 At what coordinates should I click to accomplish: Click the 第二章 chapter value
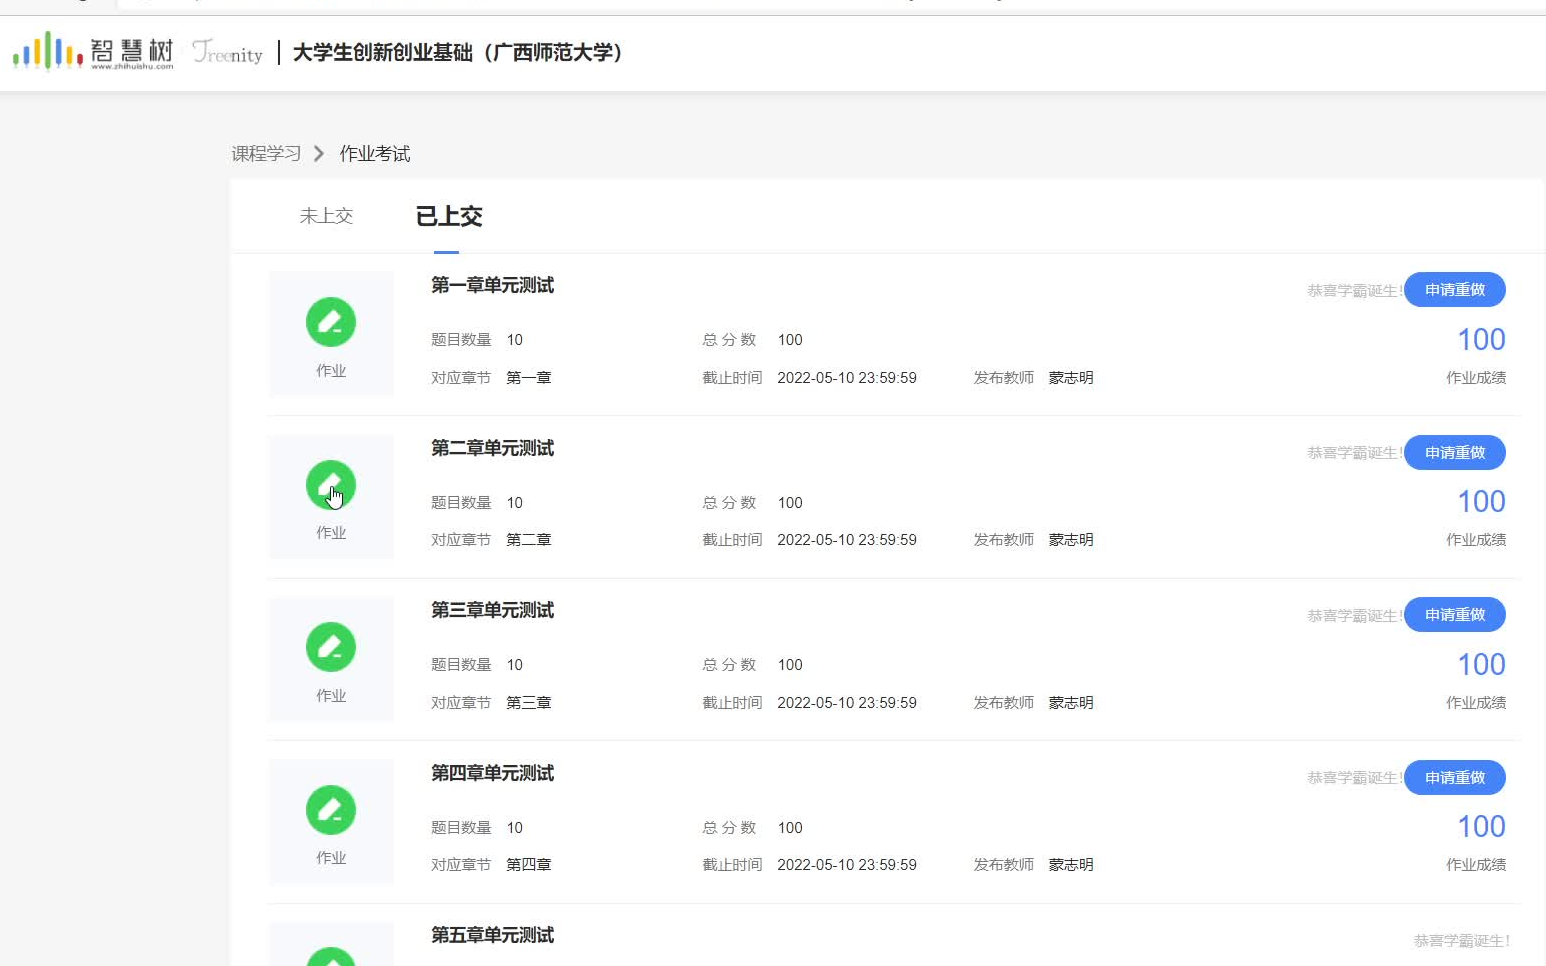528,540
